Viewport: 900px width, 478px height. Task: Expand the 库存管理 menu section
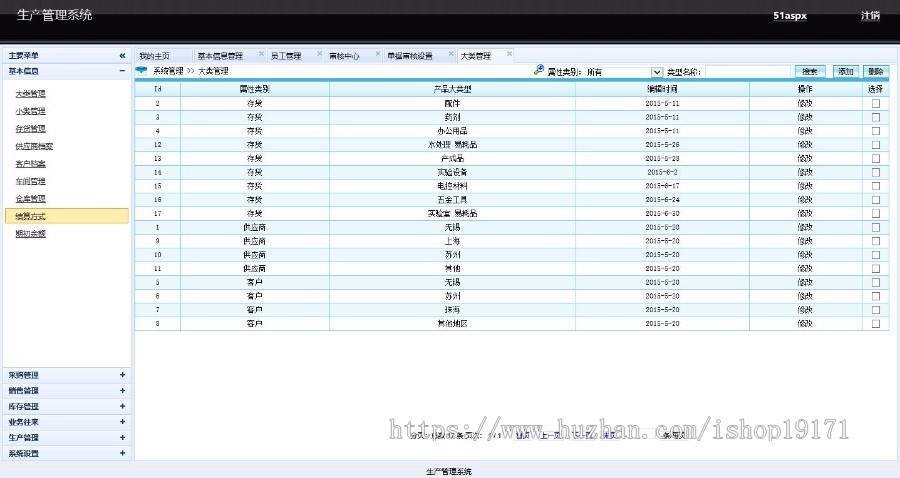pyautogui.click(x=122, y=406)
